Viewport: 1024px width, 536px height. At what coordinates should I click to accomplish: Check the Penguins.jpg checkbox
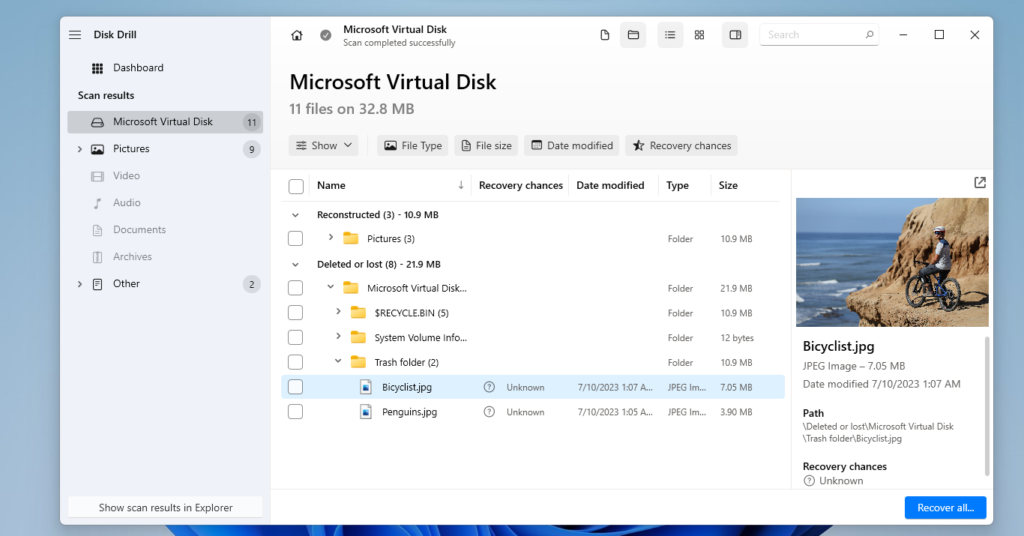pos(295,412)
